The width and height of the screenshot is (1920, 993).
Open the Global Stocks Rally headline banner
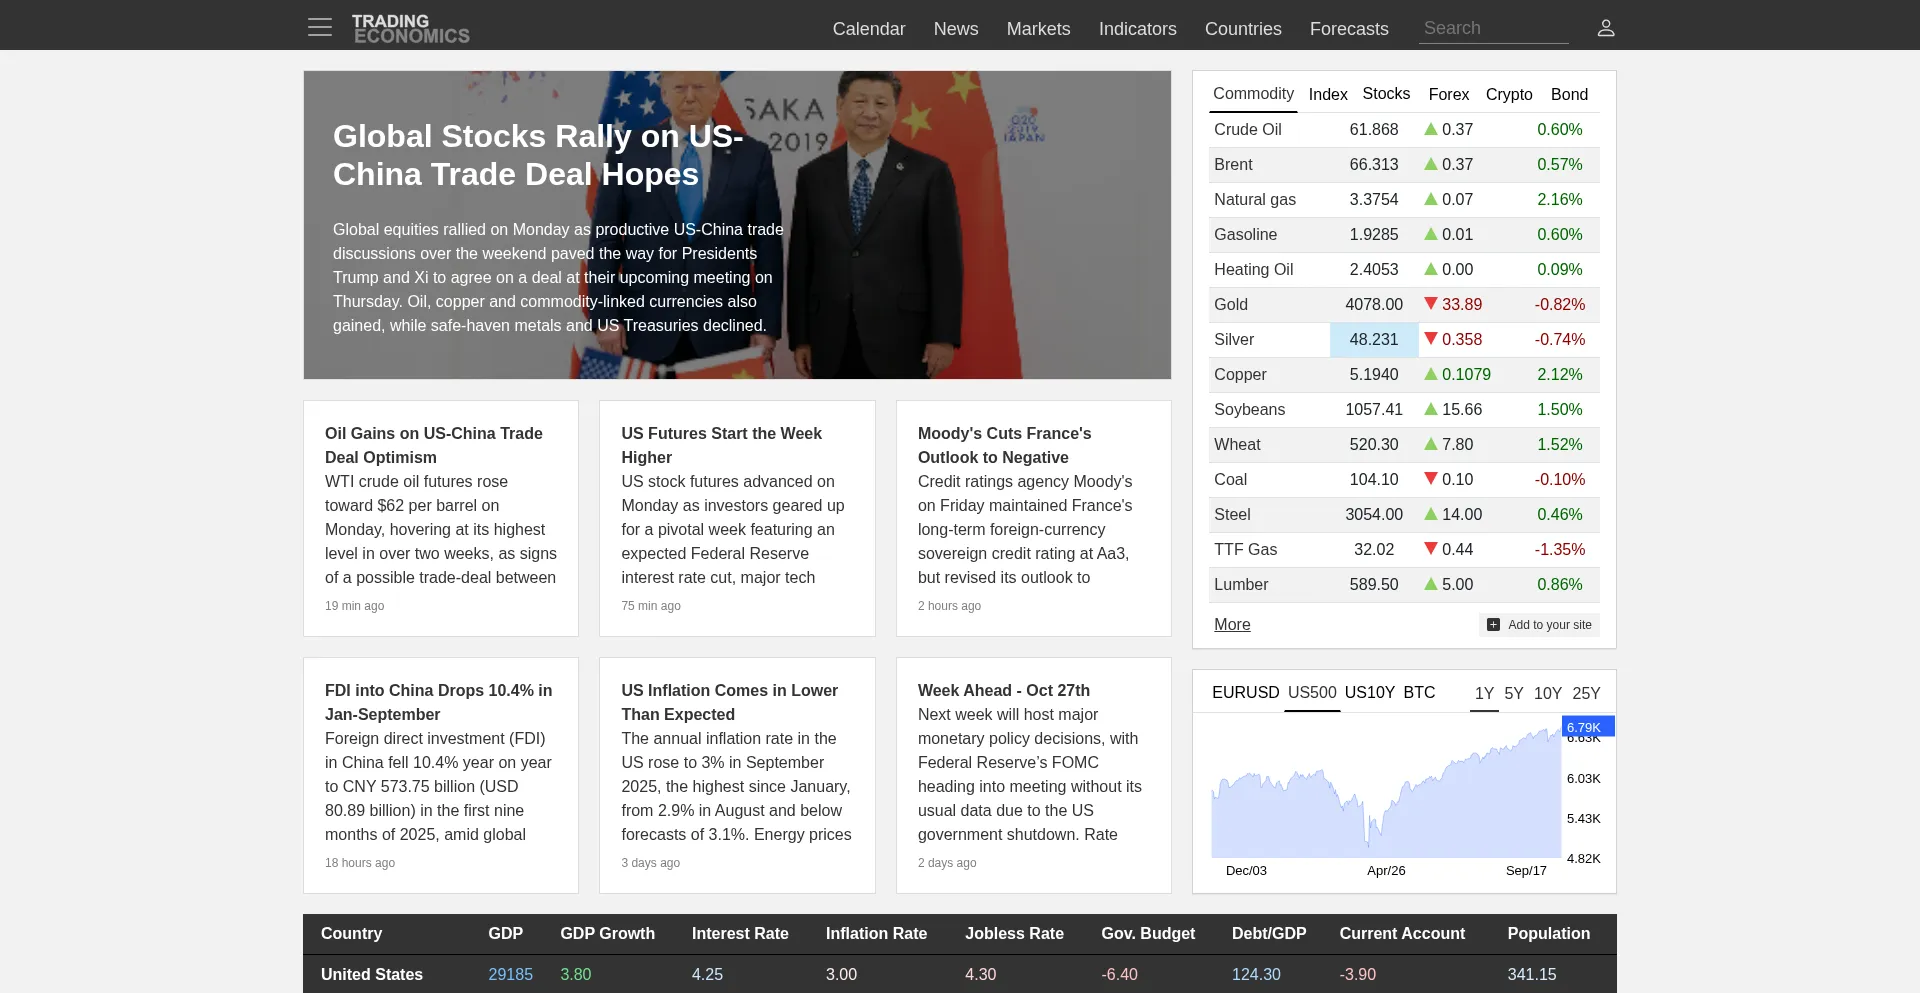point(538,155)
